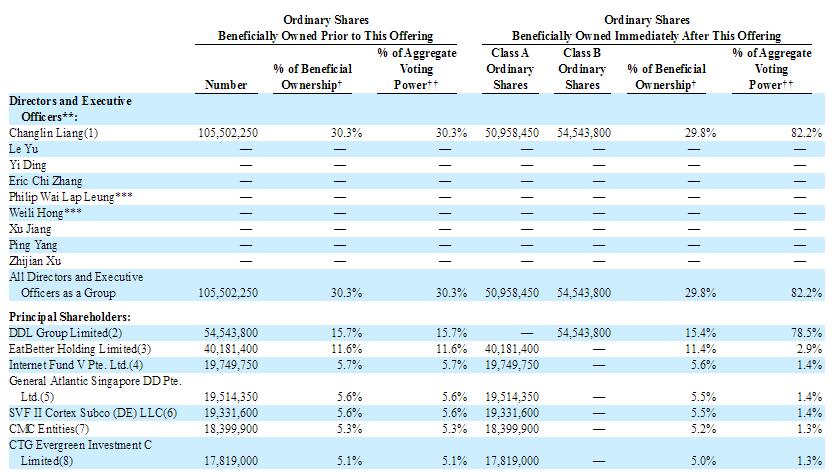The height and width of the screenshot is (473, 835).
Task: Select the 'Yi Ding' row name
Action: (x=28, y=165)
